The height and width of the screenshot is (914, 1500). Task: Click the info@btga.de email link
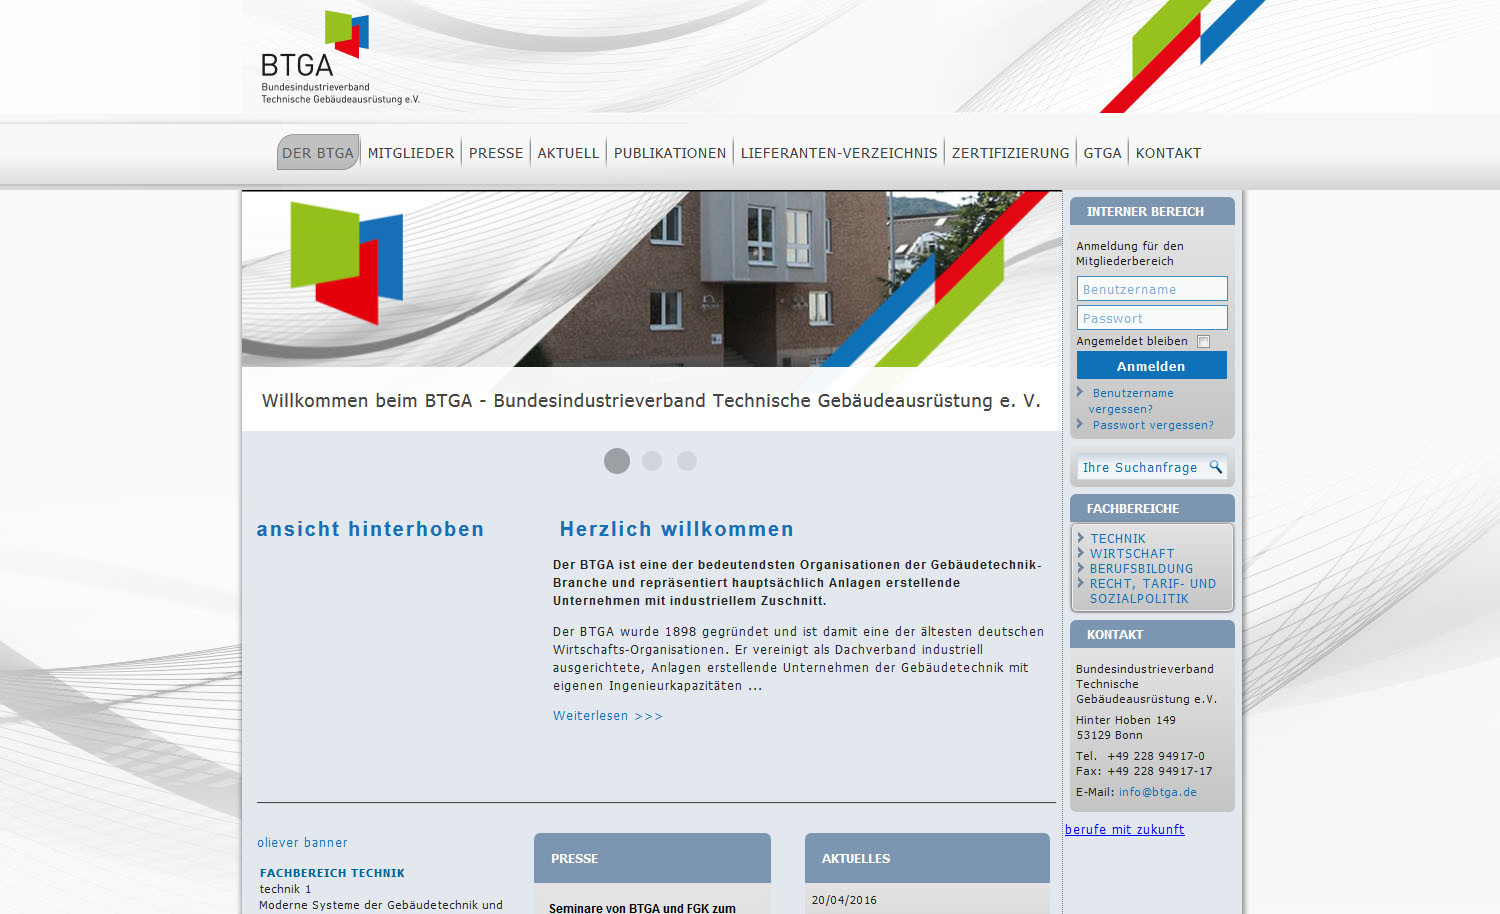[x=1157, y=792]
